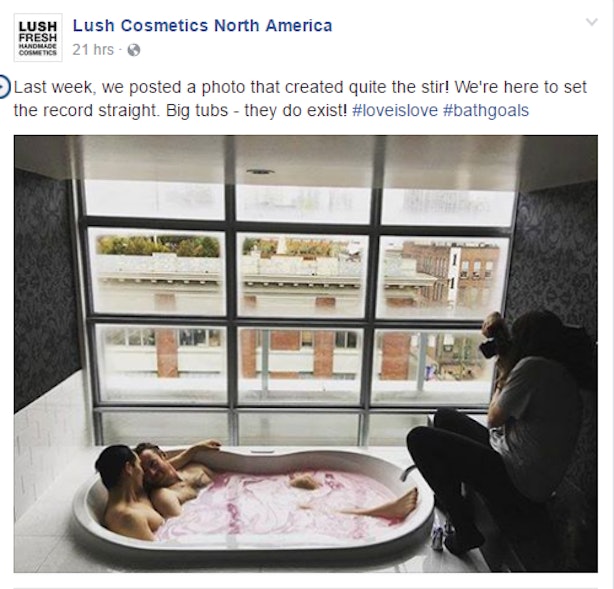This screenshot has height=589, width=614.
Task: Click the post text starting with Last week
Action: coord(300,99)
